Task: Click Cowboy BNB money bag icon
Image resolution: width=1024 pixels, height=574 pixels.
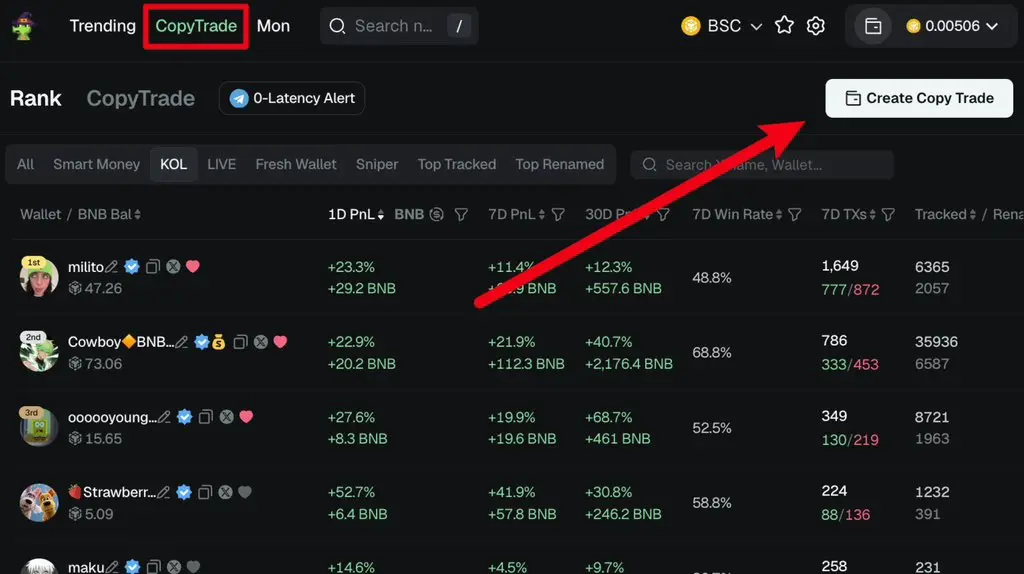Action: point(219,342)
